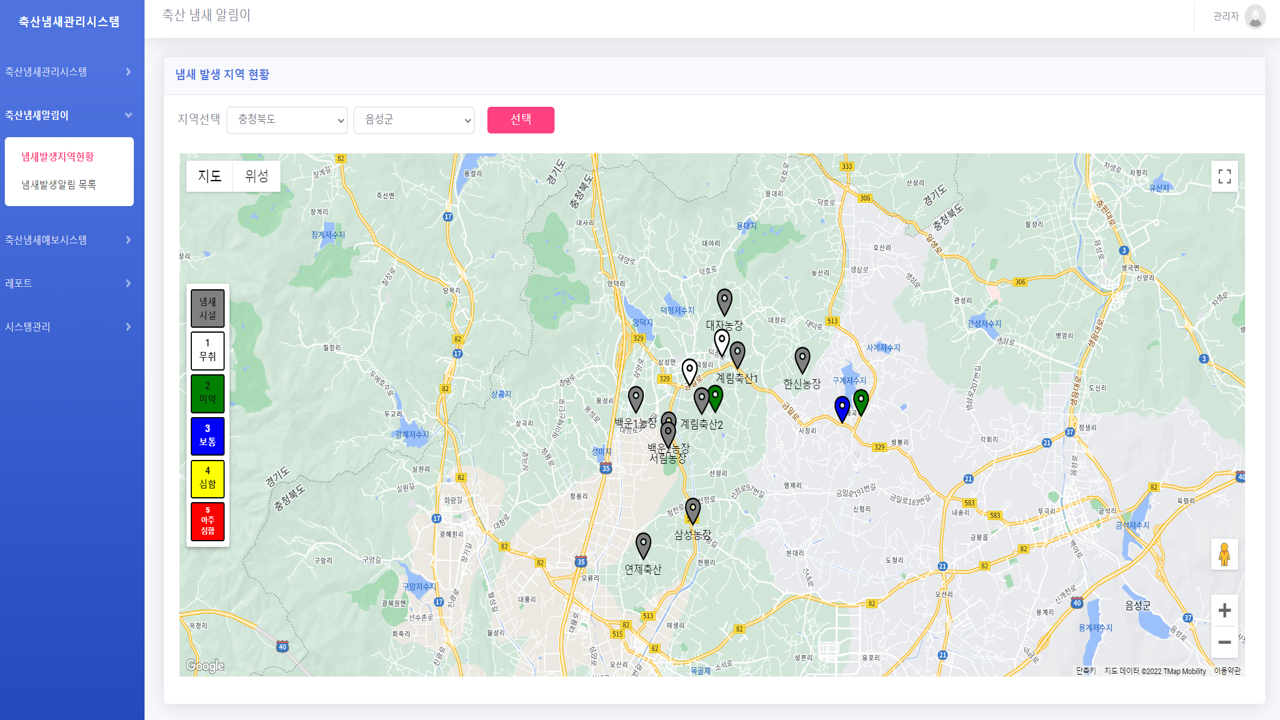The width and height of the screenshot is (1280, 720).
Task: Click the admin user avatar
Action: click(x=1255, y=17)
